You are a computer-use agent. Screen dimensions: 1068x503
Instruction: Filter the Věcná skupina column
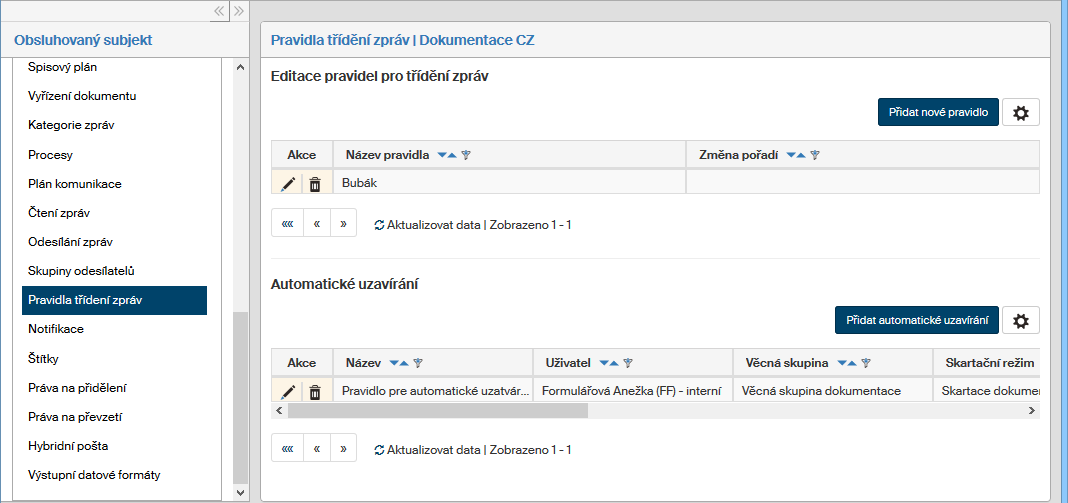(866, 363)
